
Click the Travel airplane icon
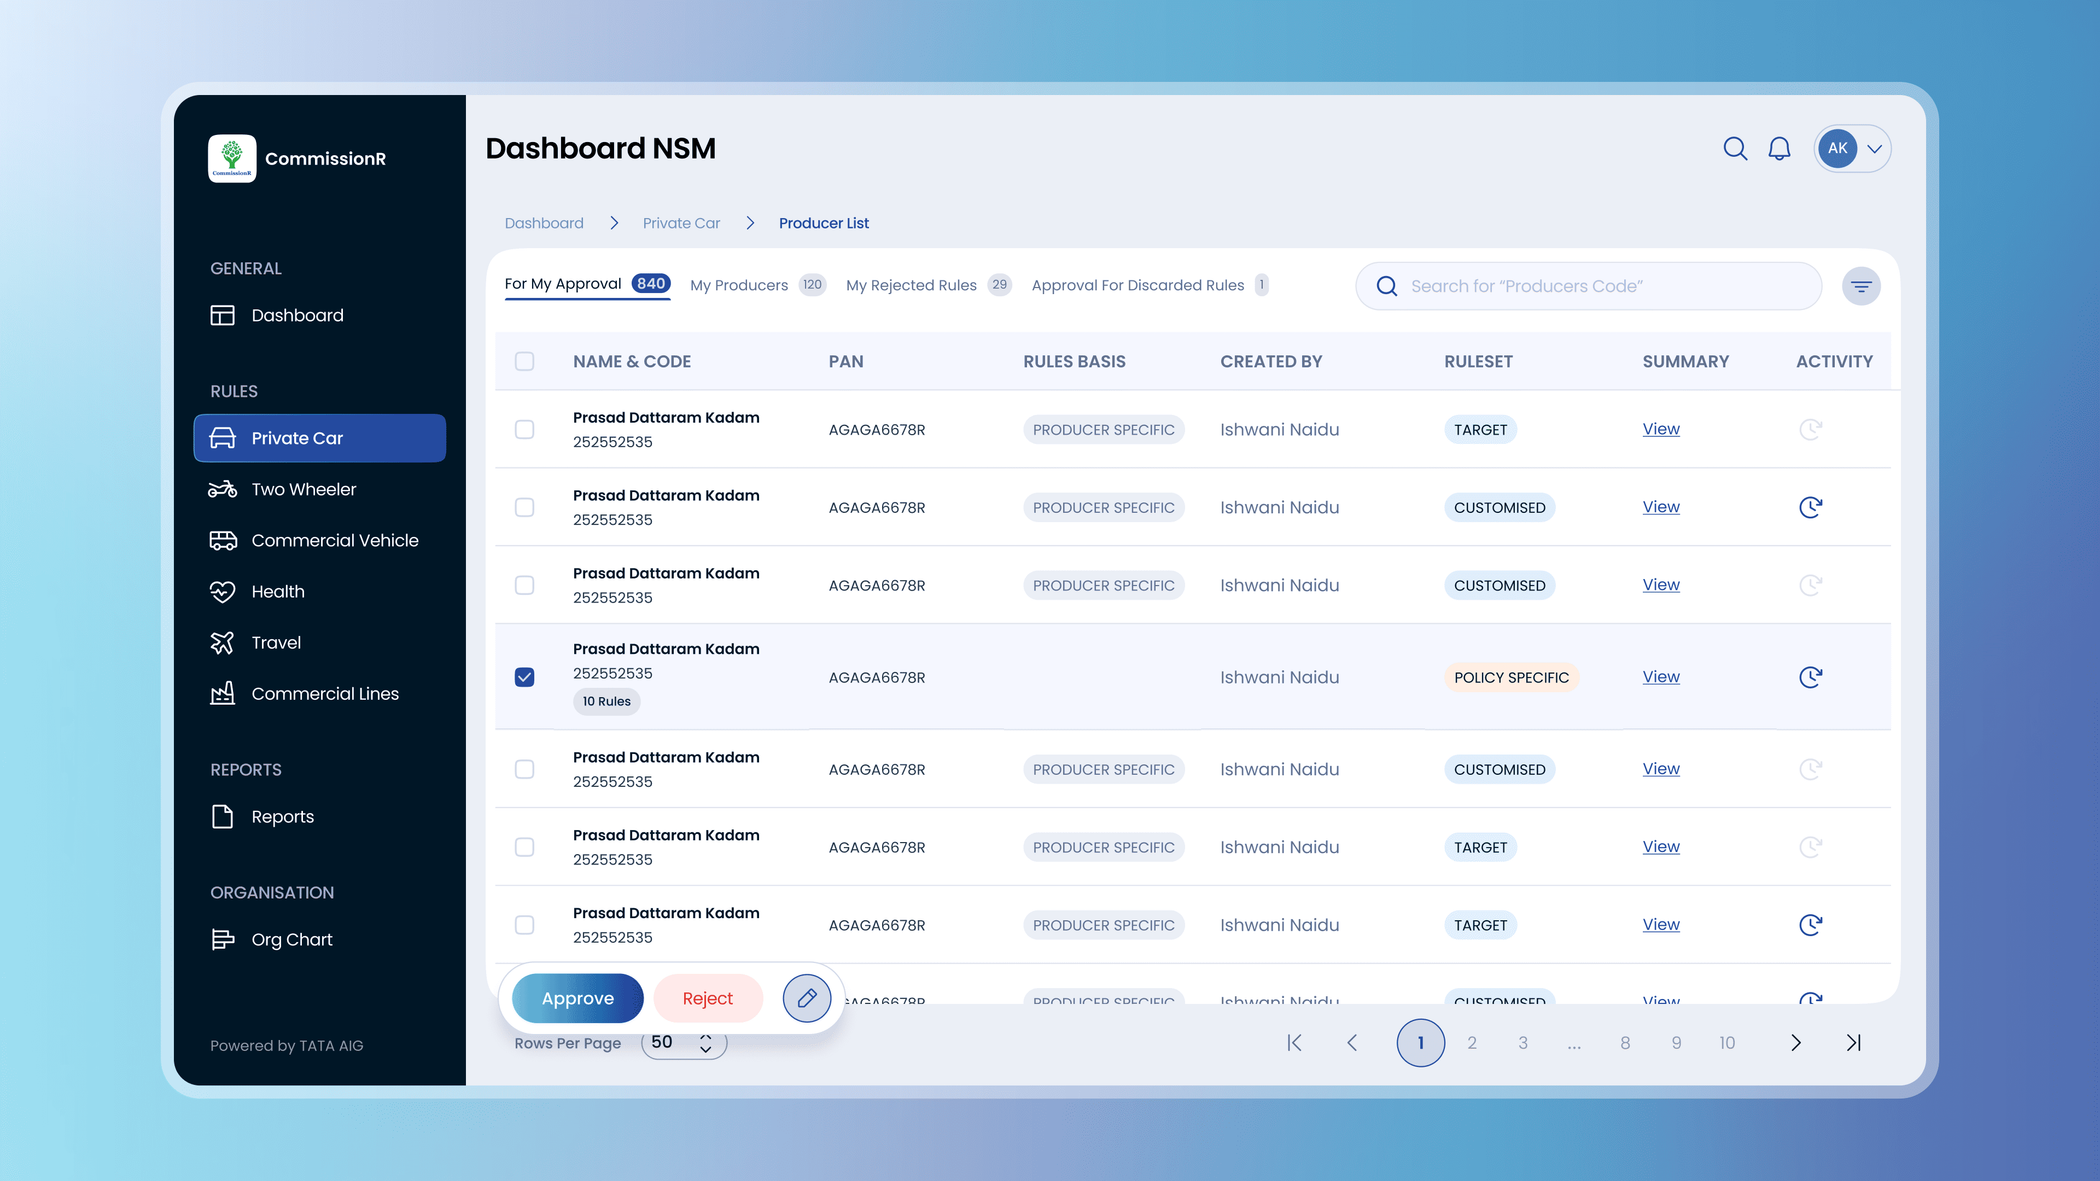tap(222, 642)
